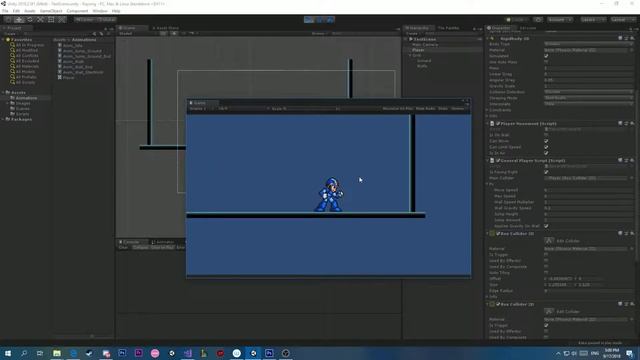Click the Pause button in toolbar

(x=320, y=19)
